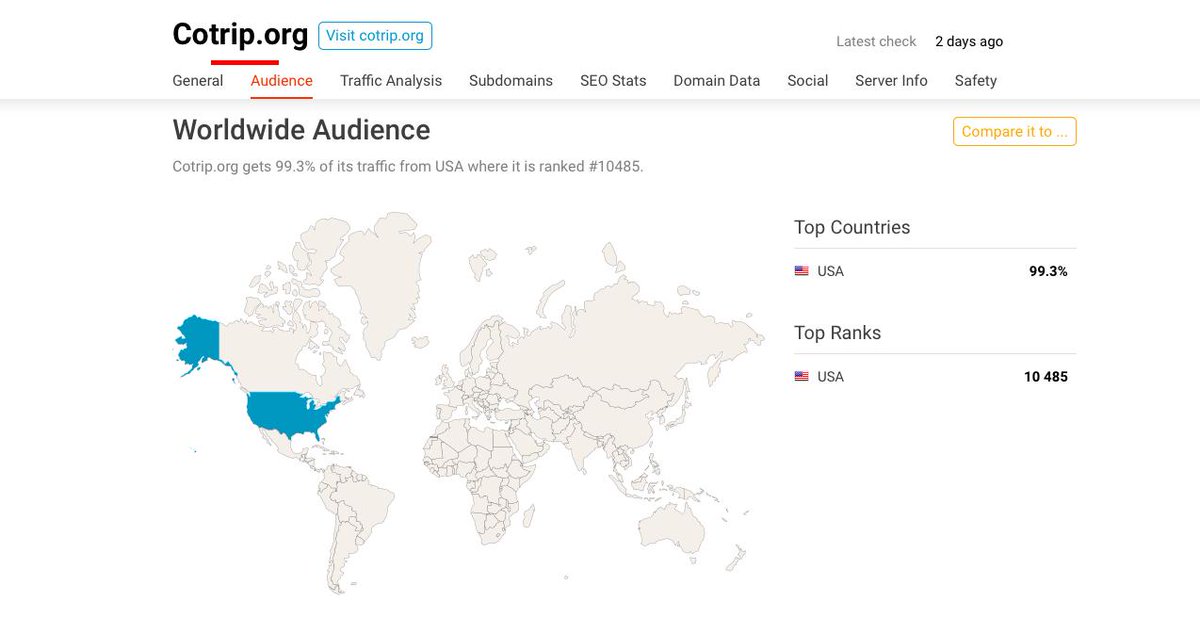
Task: Switch to the Social tab
Action: pyautogui.click(x=808, y=81)
